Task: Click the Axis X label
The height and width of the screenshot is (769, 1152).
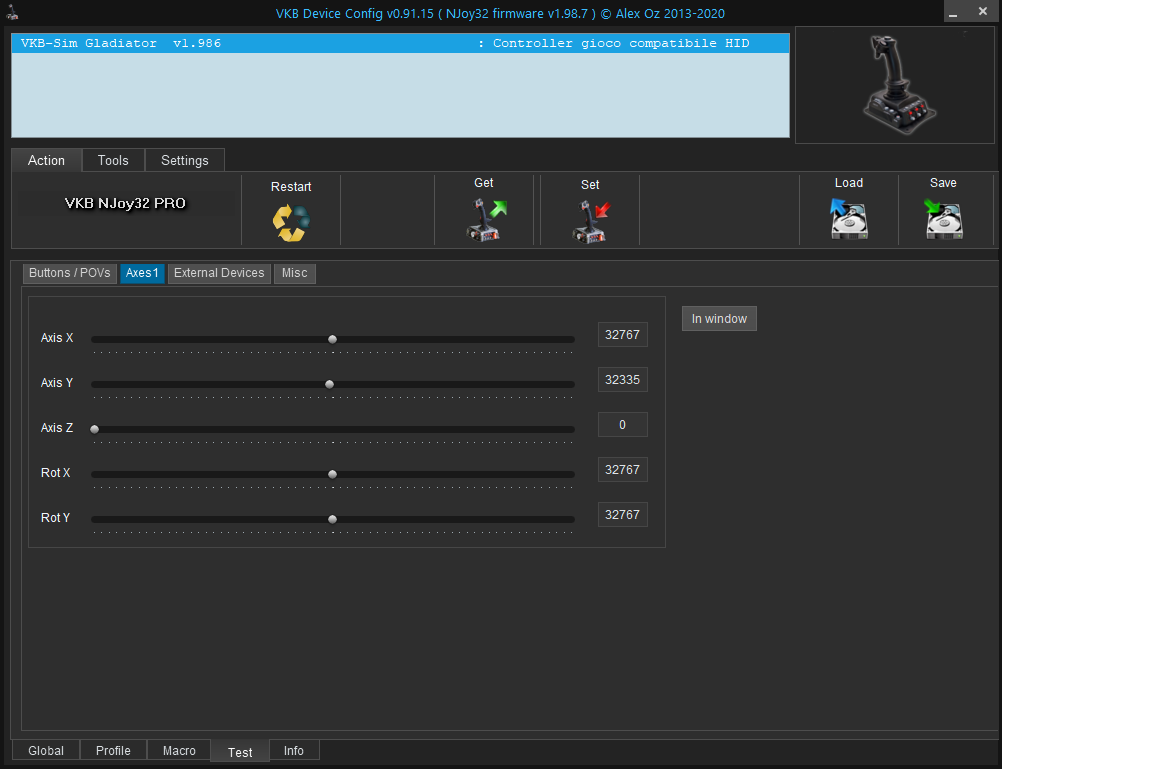Action: tap(57, 338)
